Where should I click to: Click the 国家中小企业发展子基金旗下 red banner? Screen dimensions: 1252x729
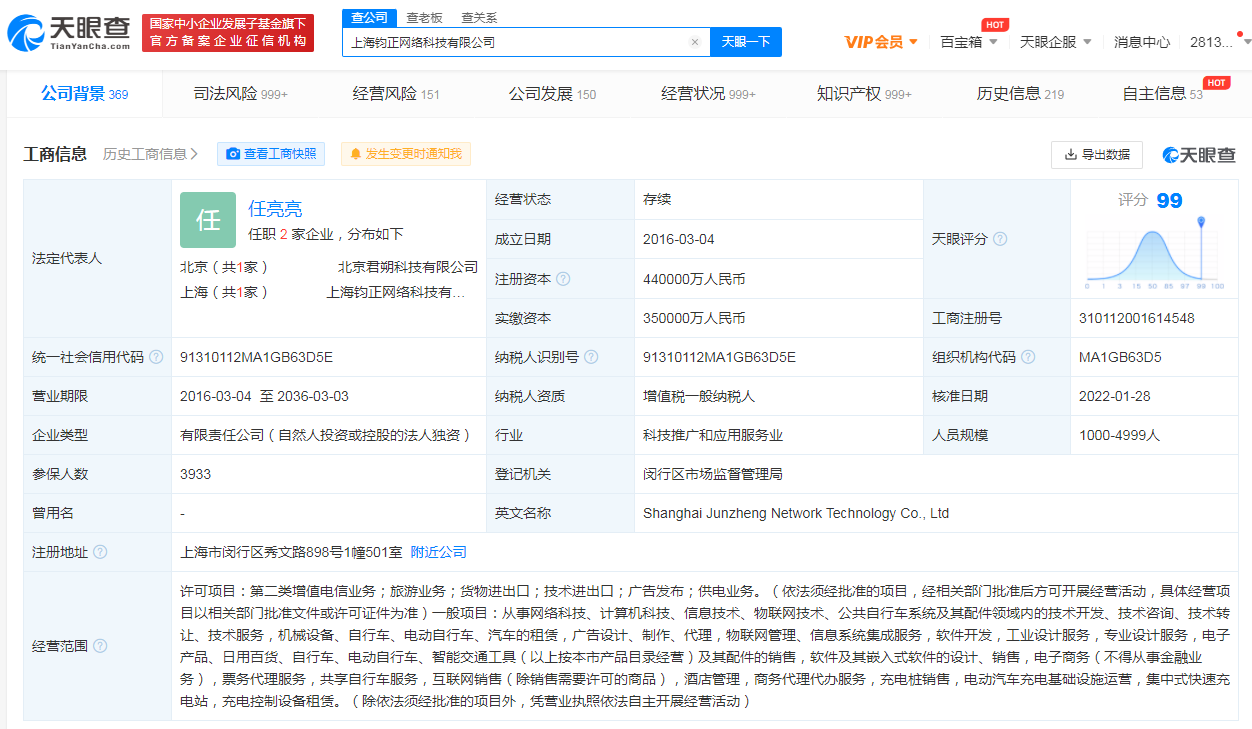click(228, 33)
